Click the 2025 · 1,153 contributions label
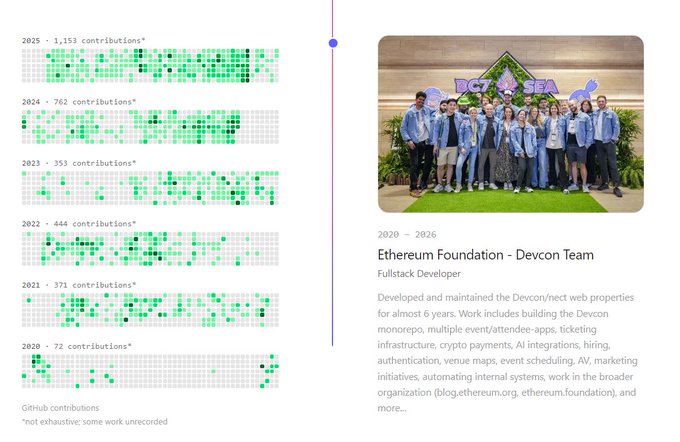Screen dimensions: 680x442 [83, 40]
